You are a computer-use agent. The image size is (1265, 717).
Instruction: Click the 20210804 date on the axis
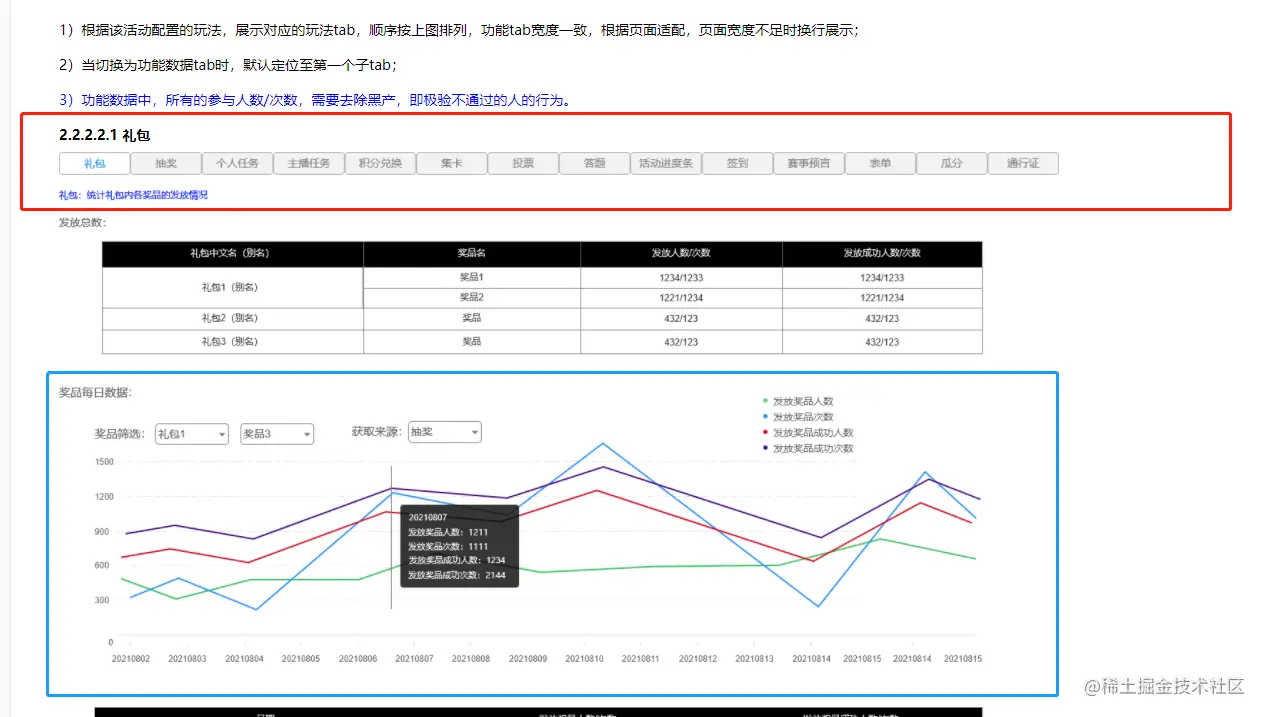(x=244, y=659)
